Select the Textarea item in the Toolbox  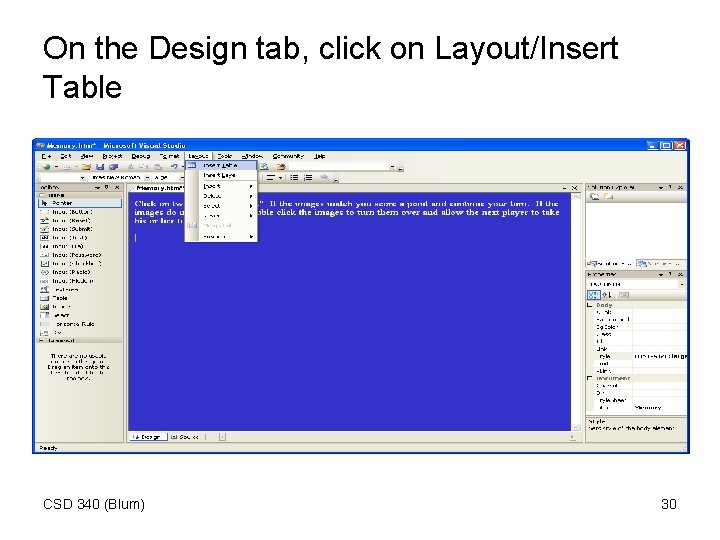[80, 290]
